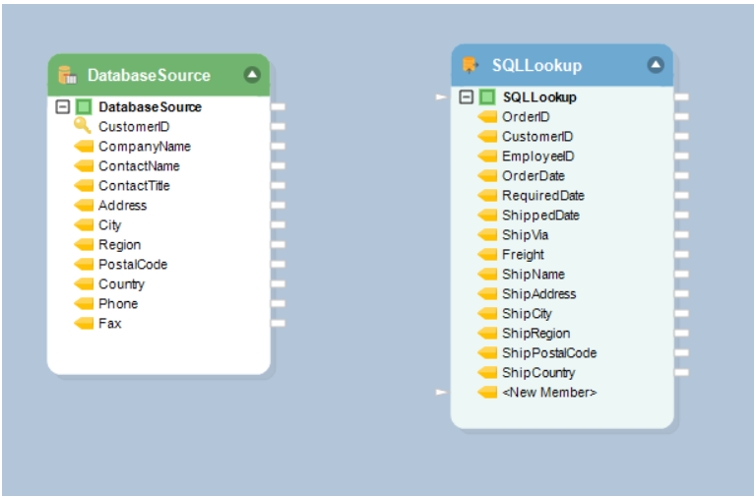Select the Freight field in SQLLookup
The image size is (756, 497).
(523, 255)
